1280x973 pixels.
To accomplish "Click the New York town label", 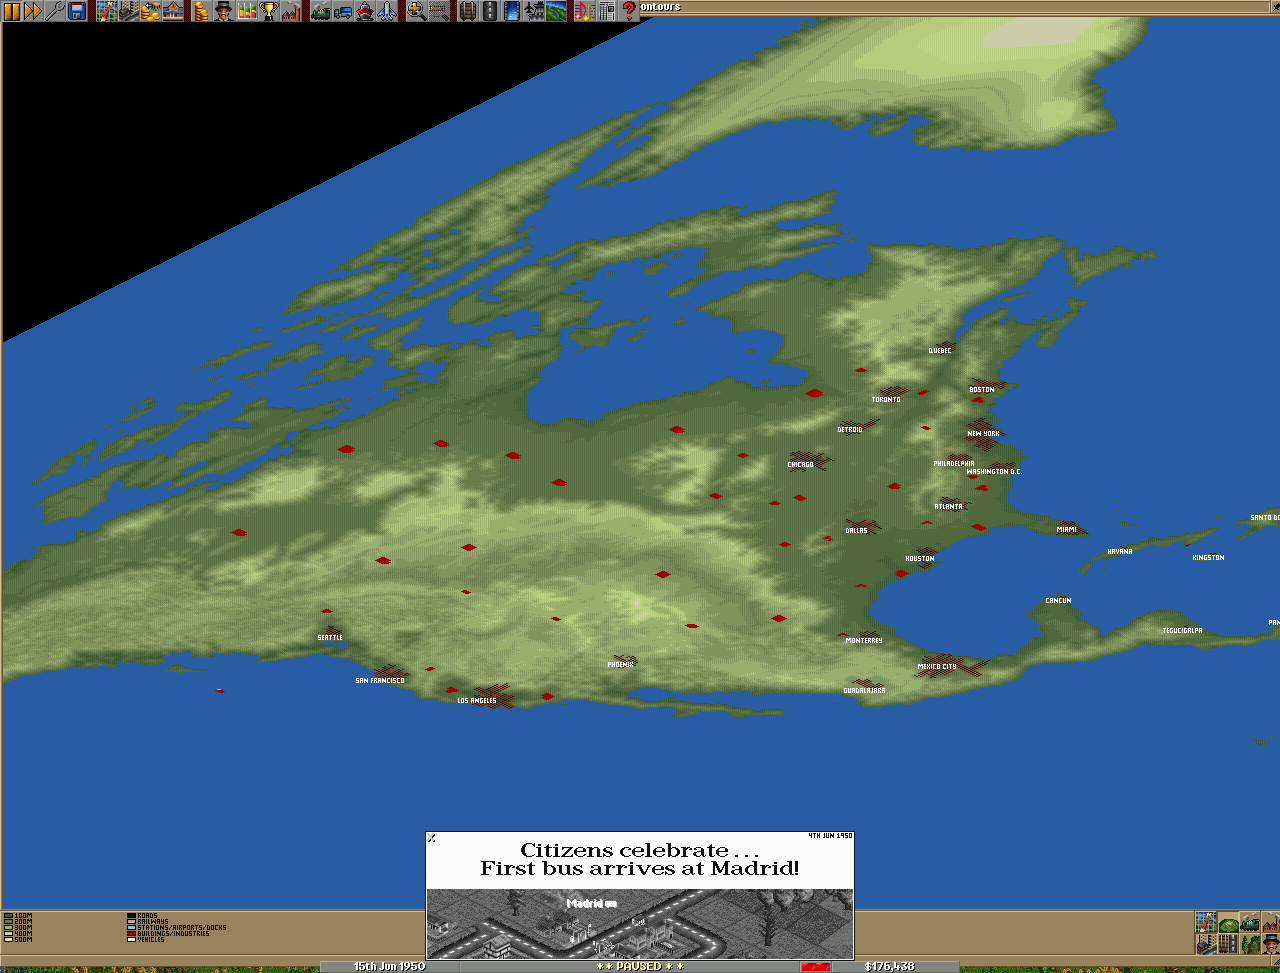I will coord(983,434).
